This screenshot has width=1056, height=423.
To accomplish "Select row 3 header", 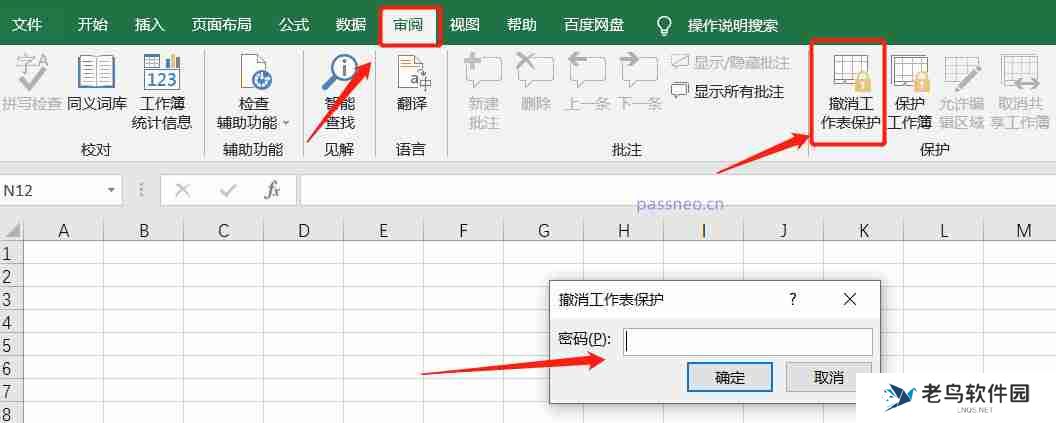I will coord(9,300).
